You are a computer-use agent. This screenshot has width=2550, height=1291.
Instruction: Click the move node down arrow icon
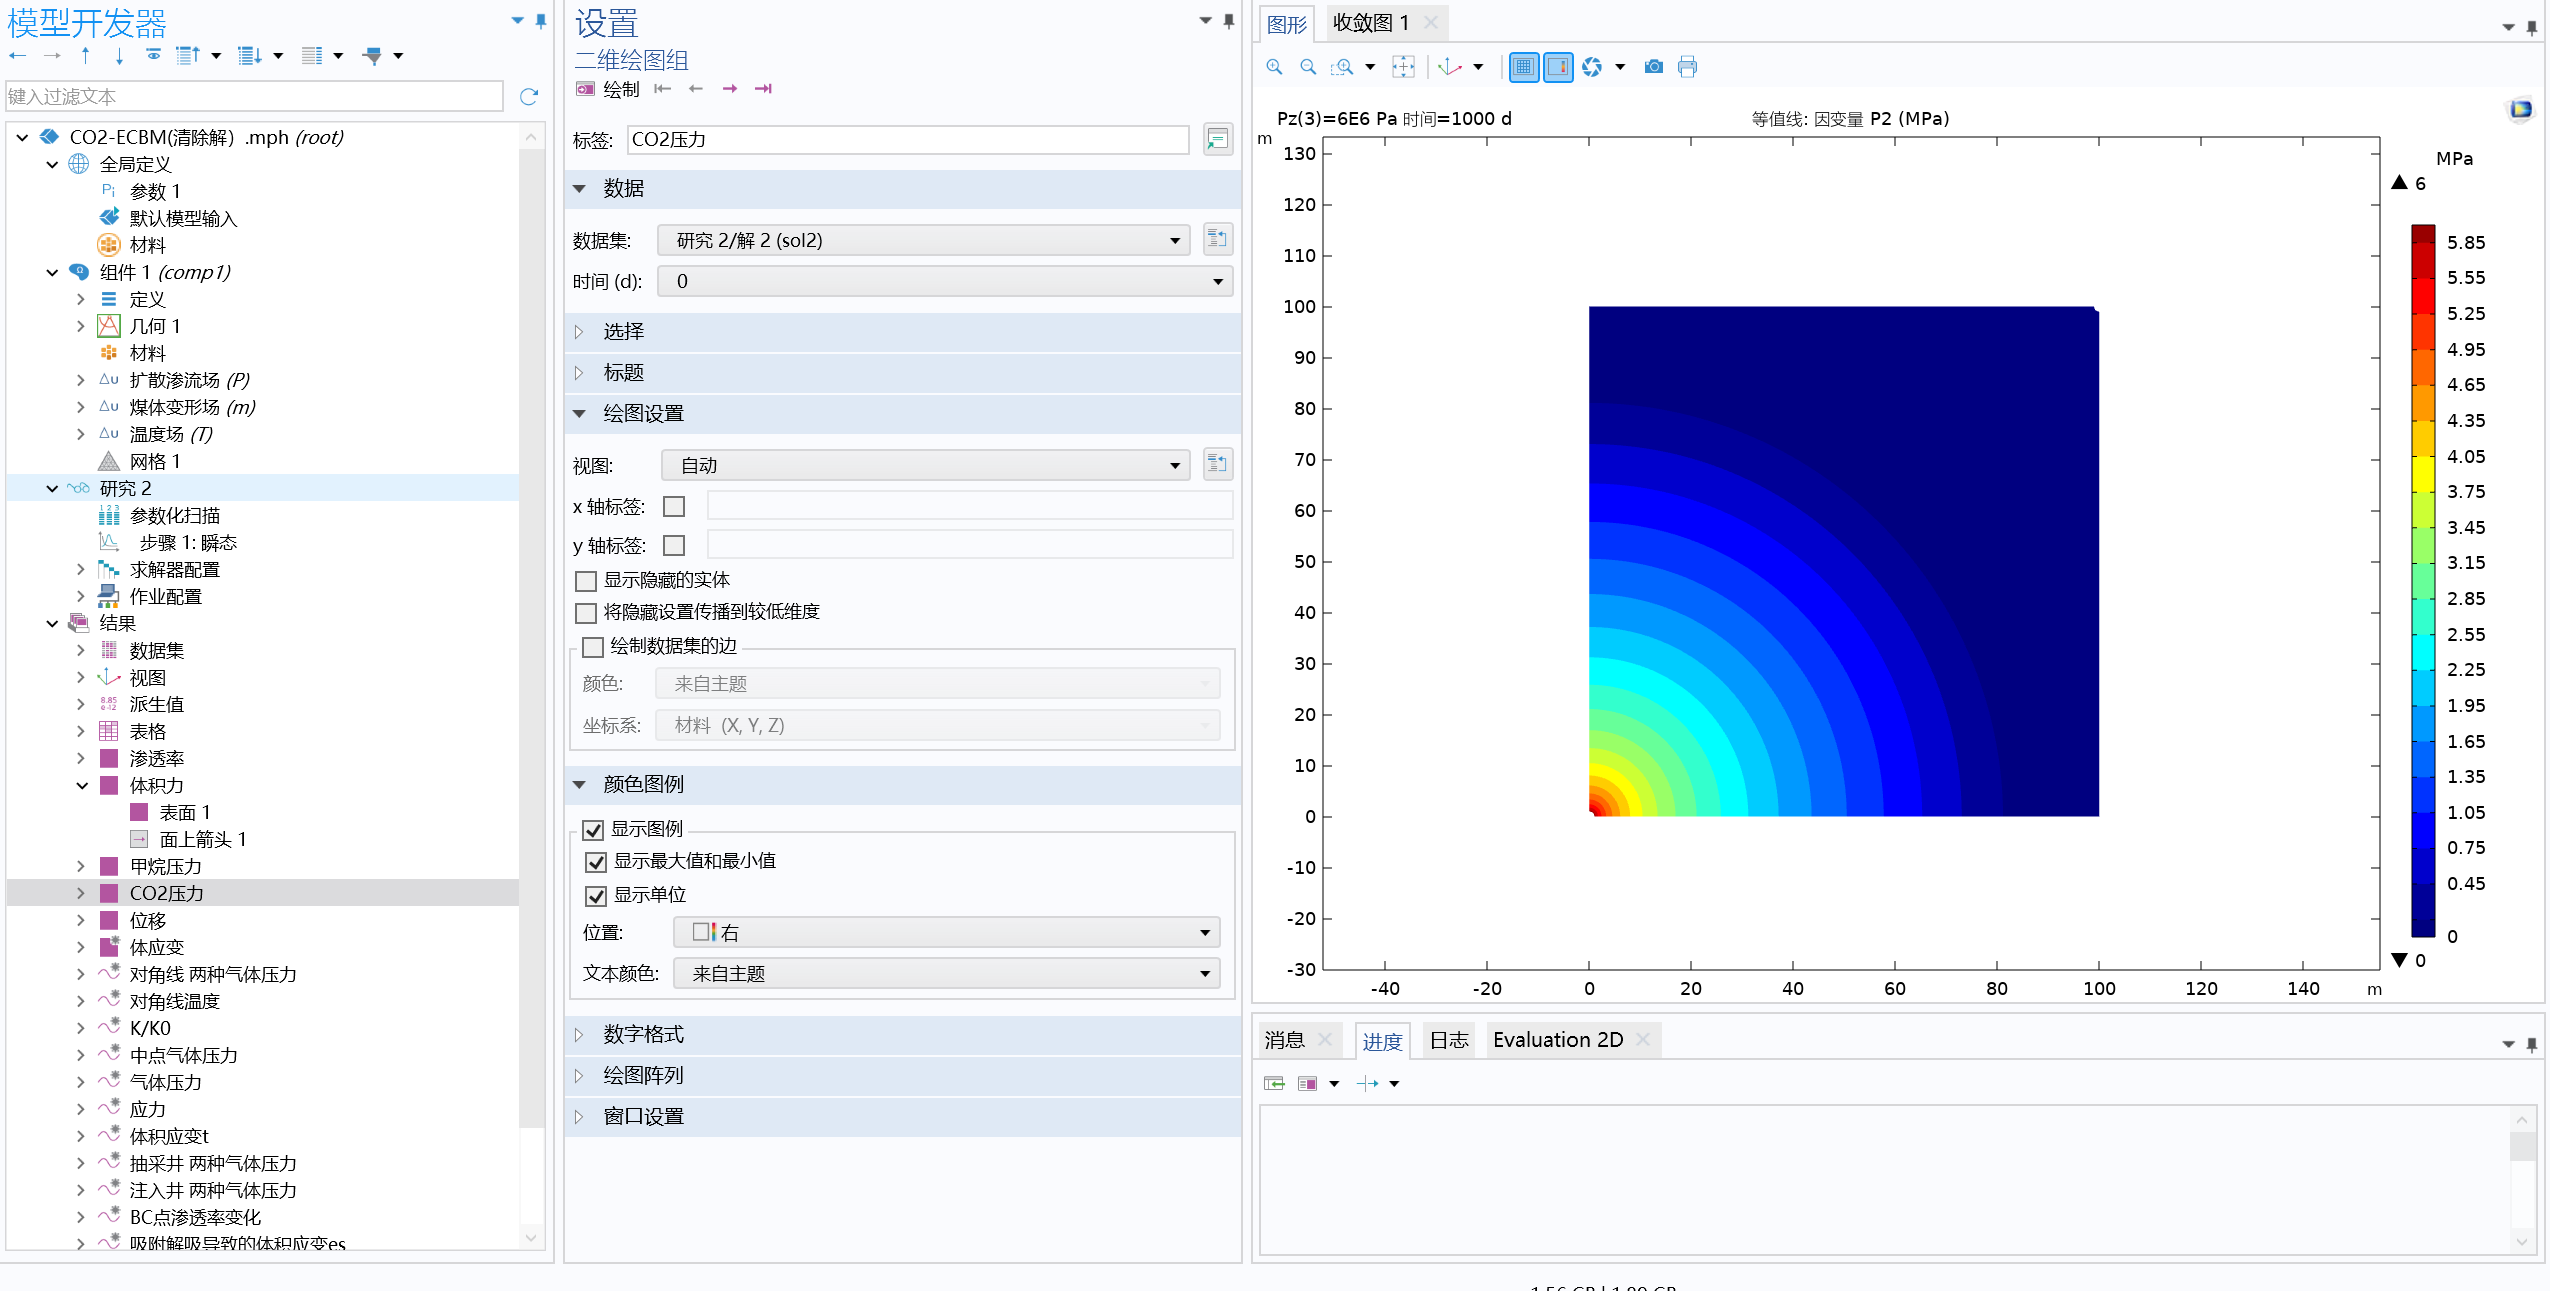point(119,56)
